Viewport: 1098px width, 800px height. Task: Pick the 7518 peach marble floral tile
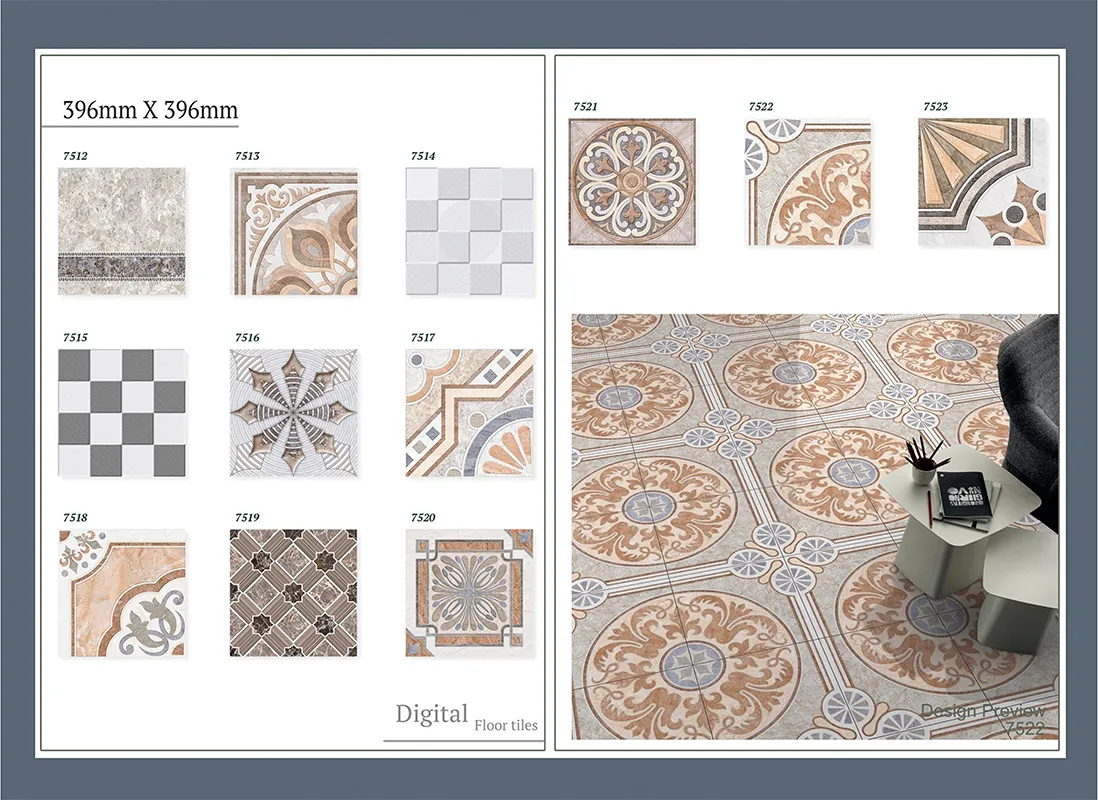click(121, 593)
